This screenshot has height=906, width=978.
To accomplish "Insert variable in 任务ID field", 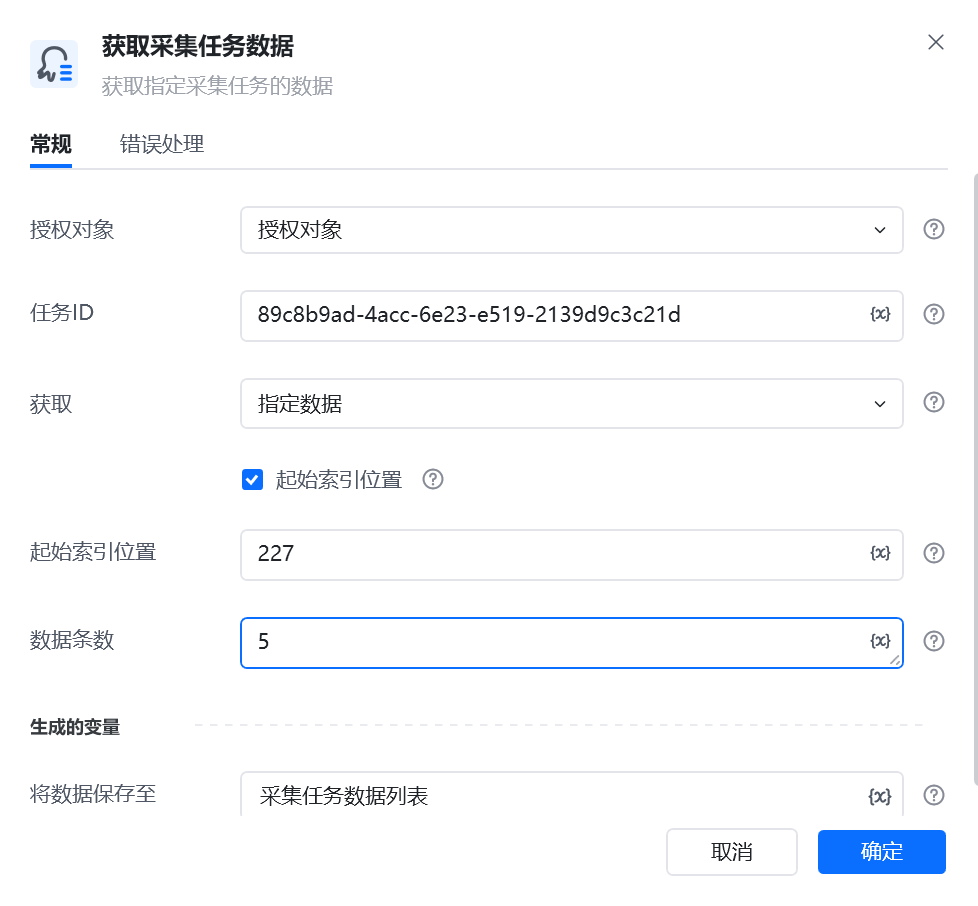I will 880,314.
